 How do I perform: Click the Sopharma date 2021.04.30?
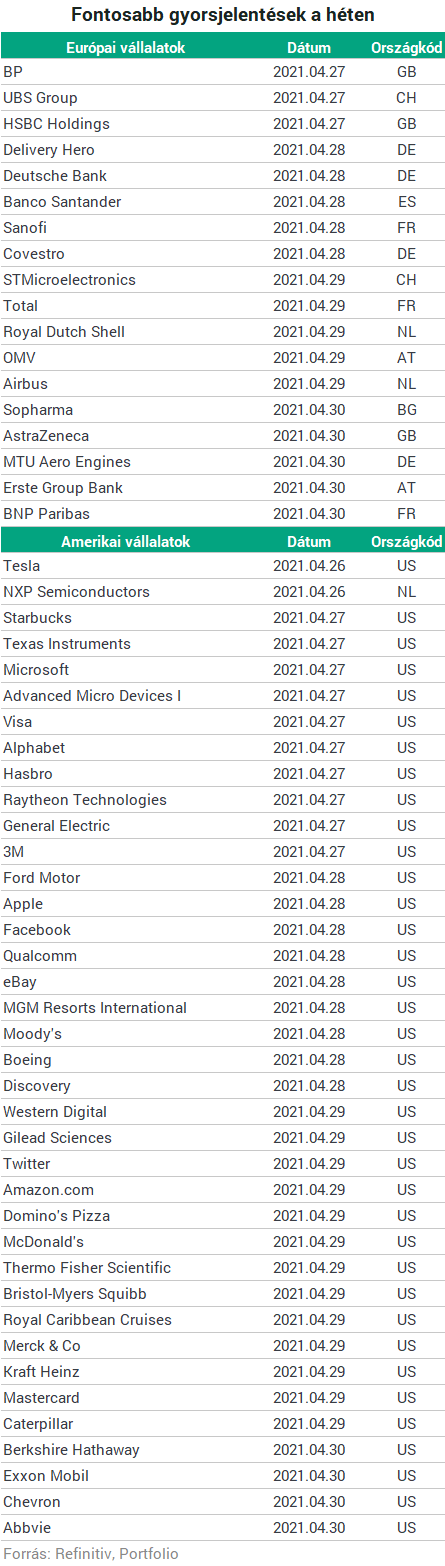coord(309,410)
